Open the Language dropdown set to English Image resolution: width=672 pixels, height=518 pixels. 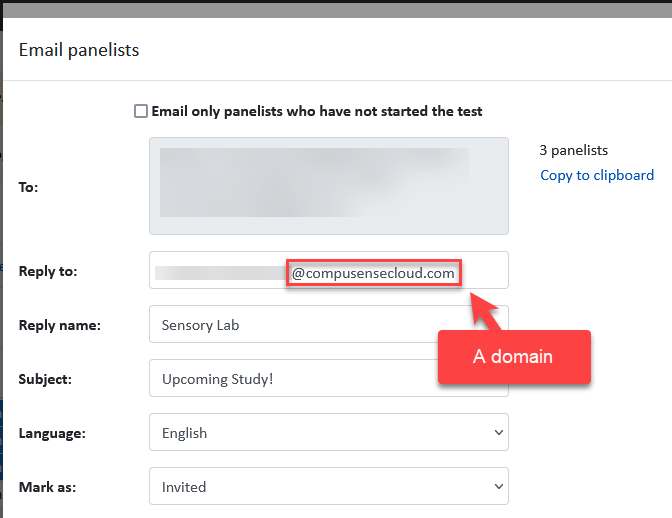pos(329,432)
